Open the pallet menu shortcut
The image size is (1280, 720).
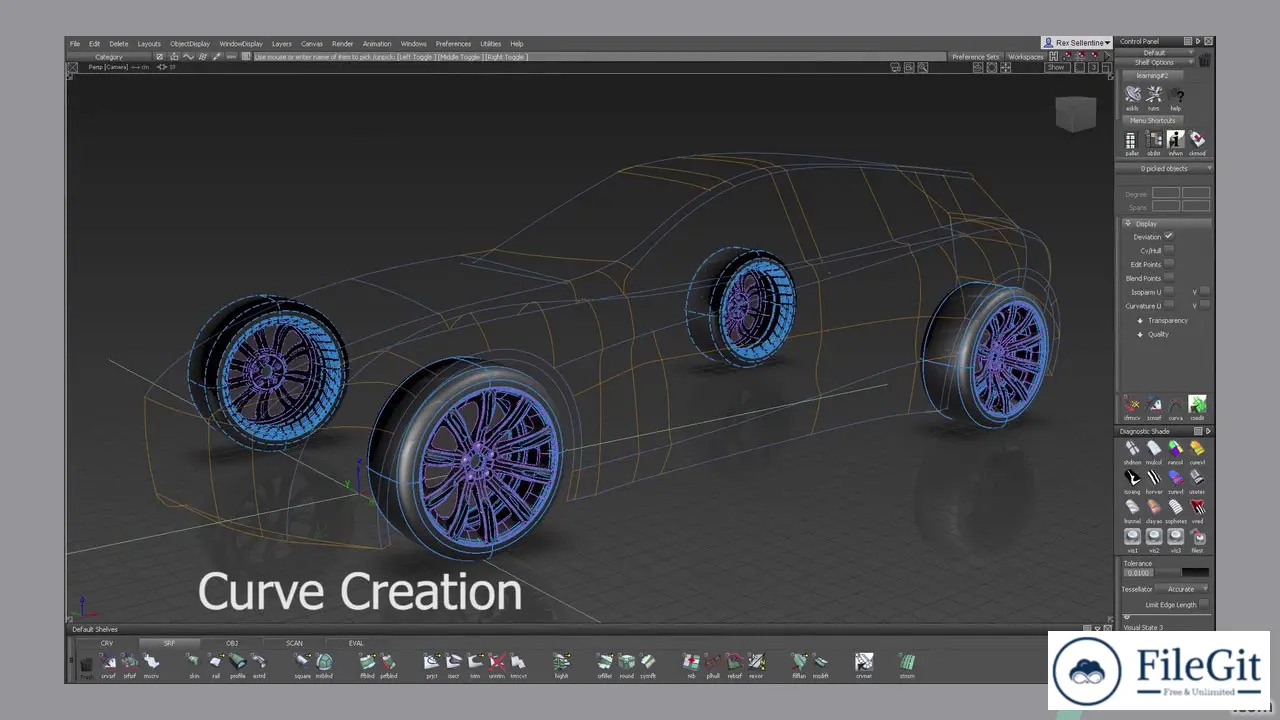pyautogui.click(x=1132, y=142)
